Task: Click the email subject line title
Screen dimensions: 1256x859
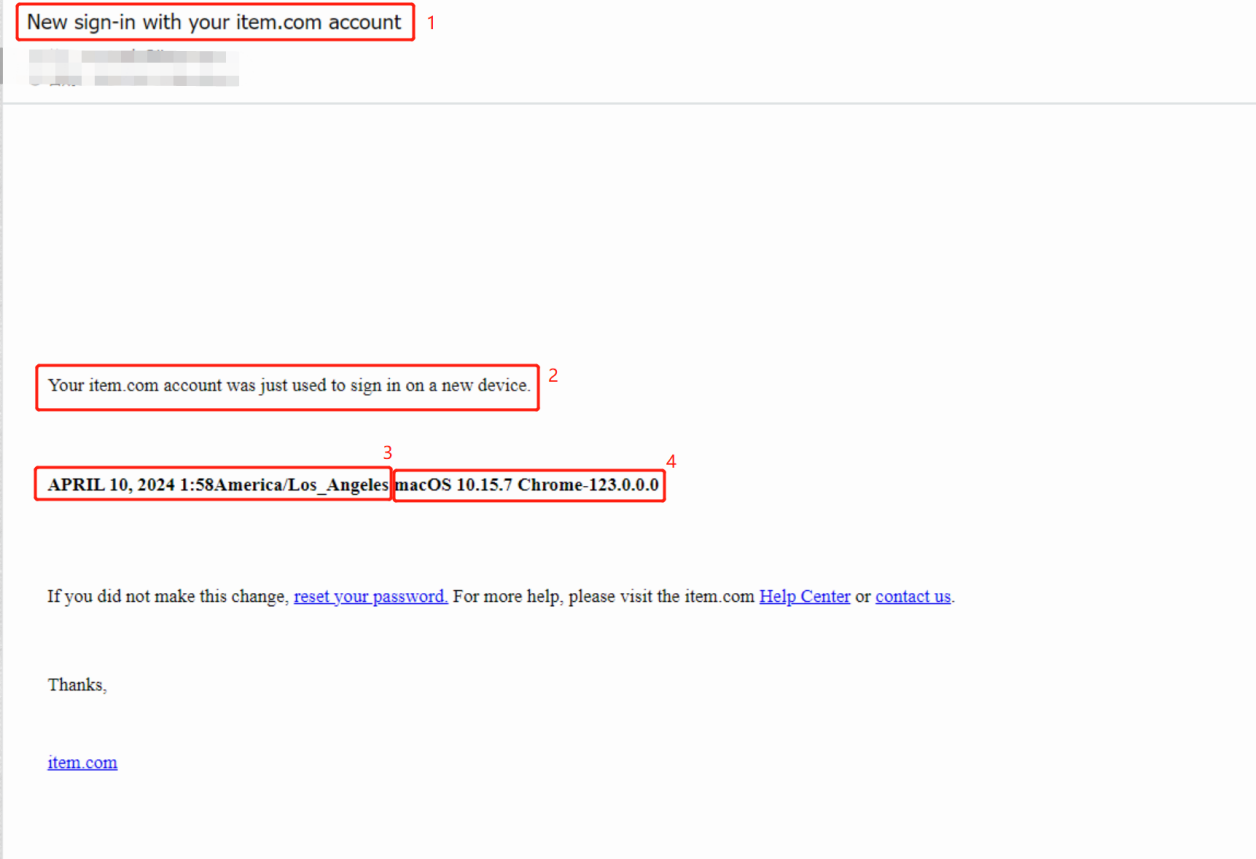Action: point(214,23)
